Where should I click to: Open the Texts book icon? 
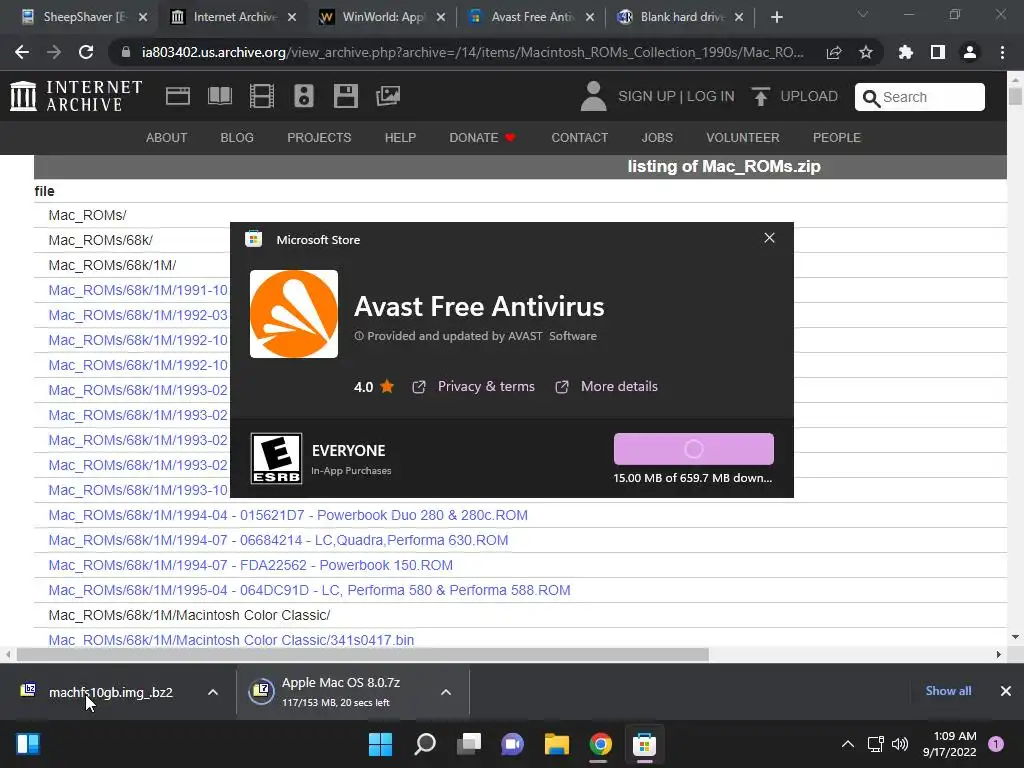[x=219, y=96]
